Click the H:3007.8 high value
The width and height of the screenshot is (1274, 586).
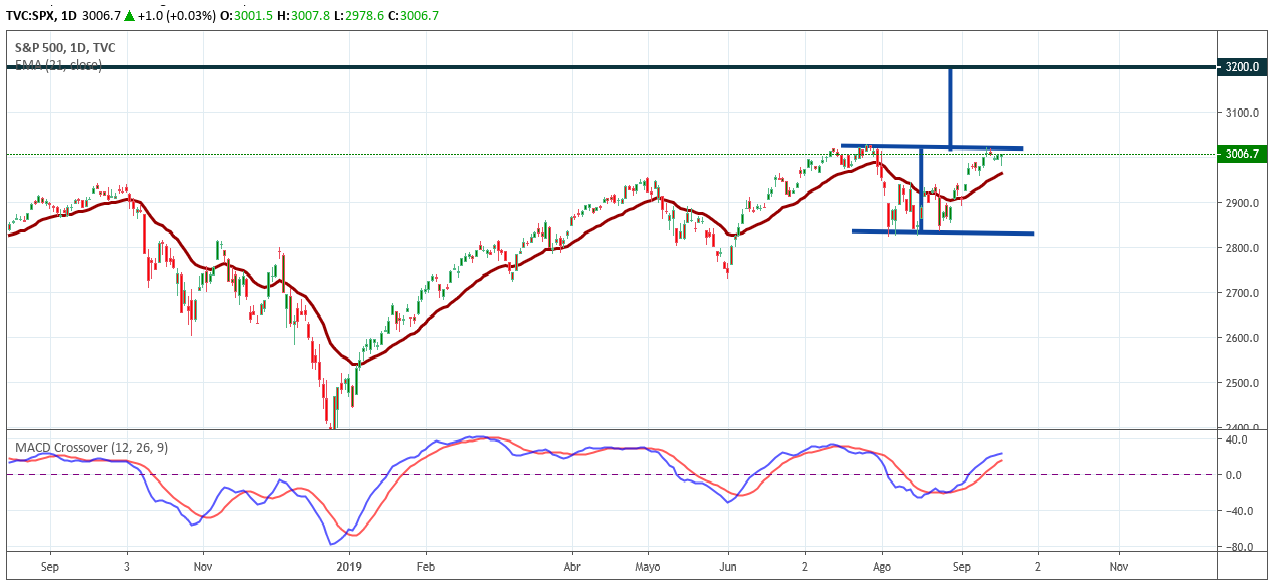[x=302, y=16]
